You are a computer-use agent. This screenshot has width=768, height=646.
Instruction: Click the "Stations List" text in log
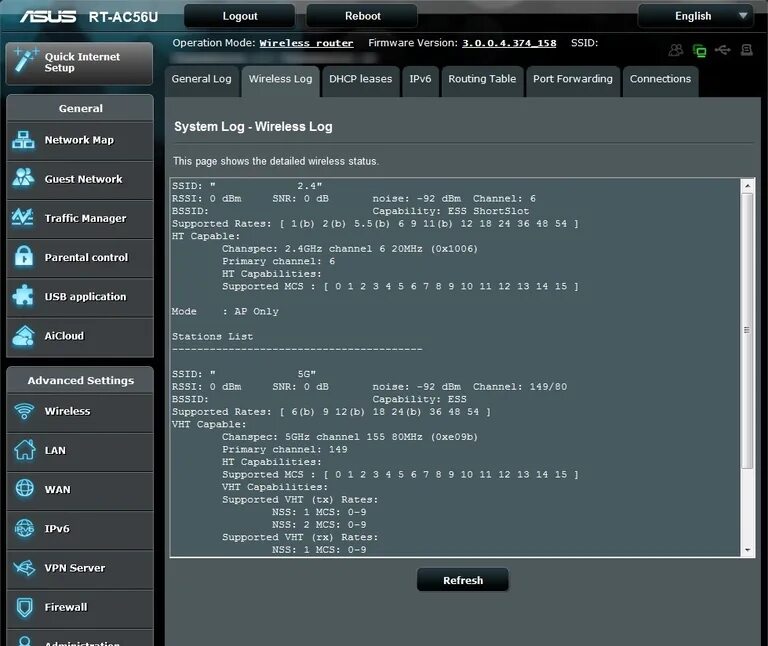coord(212,336)
